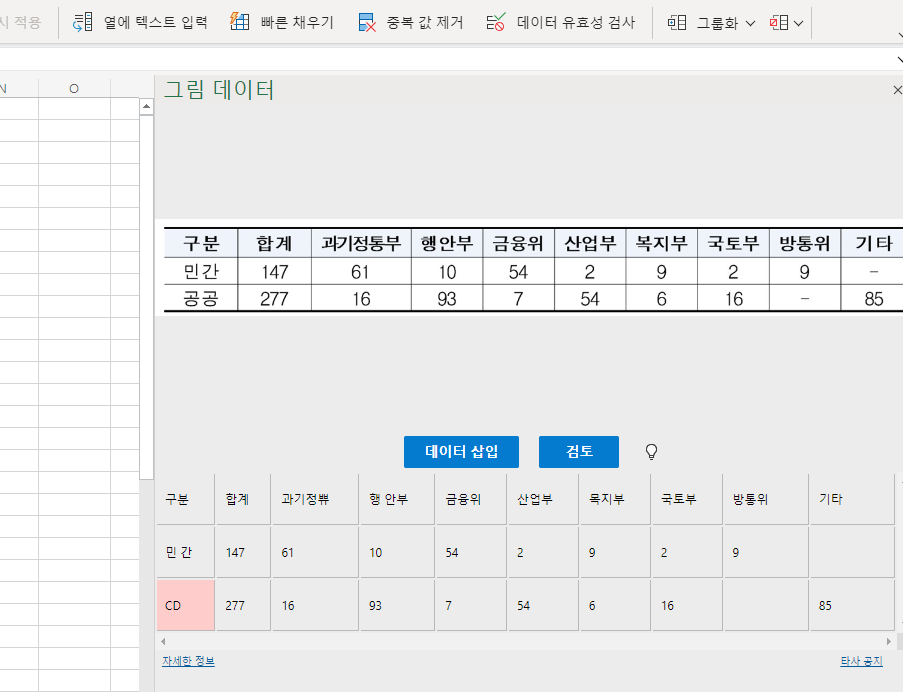This screenshot has width=903, height=692.
Task: Select the 기타 preview cell
Action: coord(852,499)
